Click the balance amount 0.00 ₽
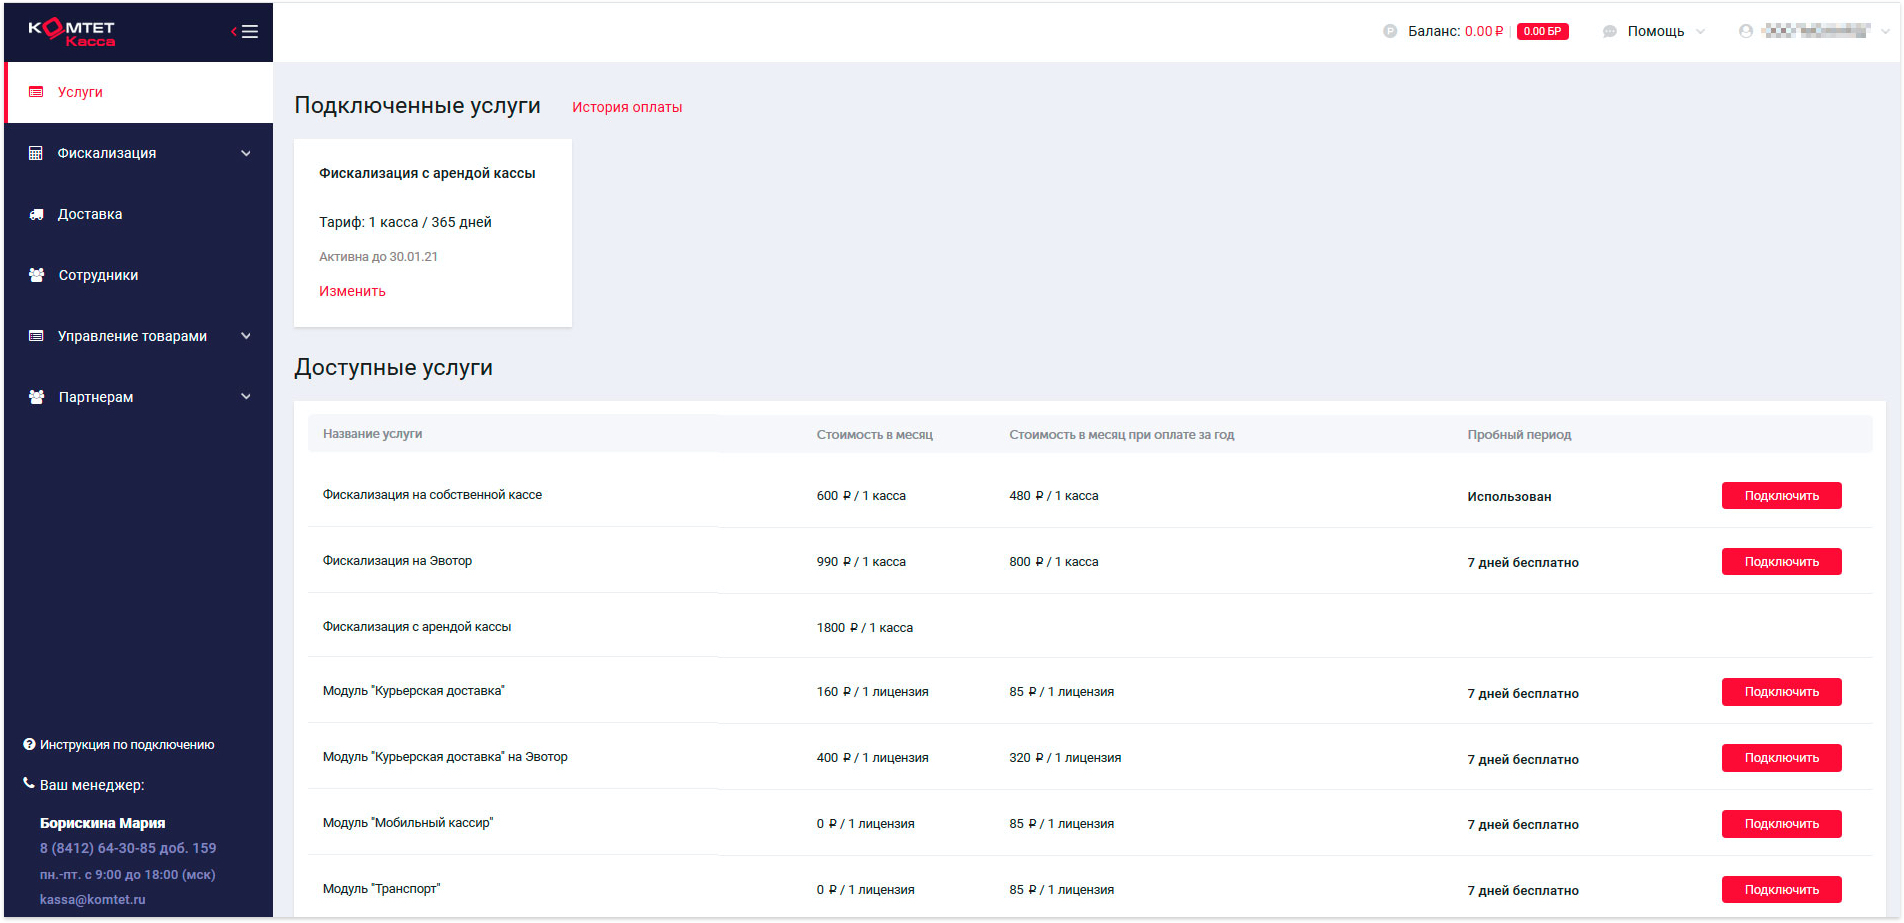 (1484, 31)
